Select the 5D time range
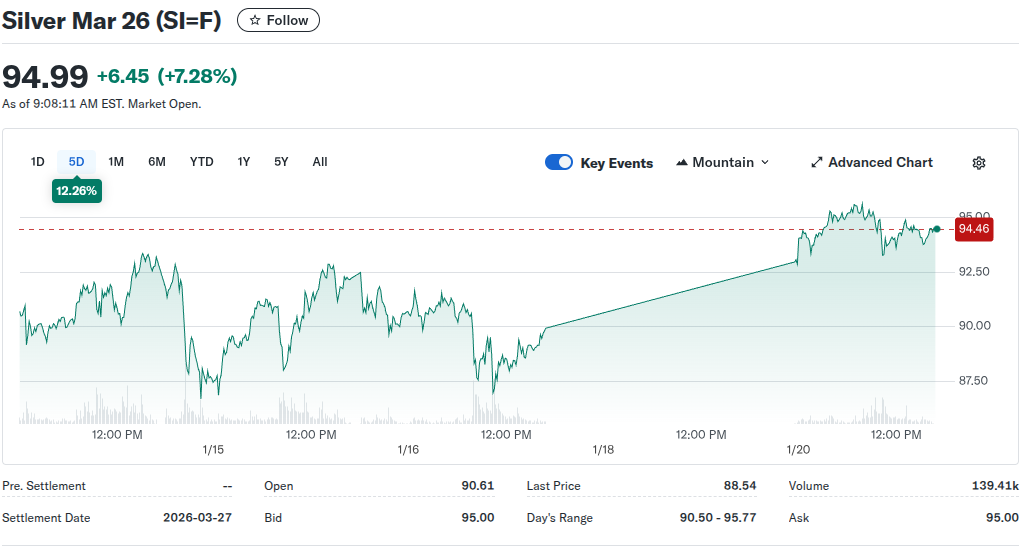Screen dimensions: 1029x560 coord(77,162)
